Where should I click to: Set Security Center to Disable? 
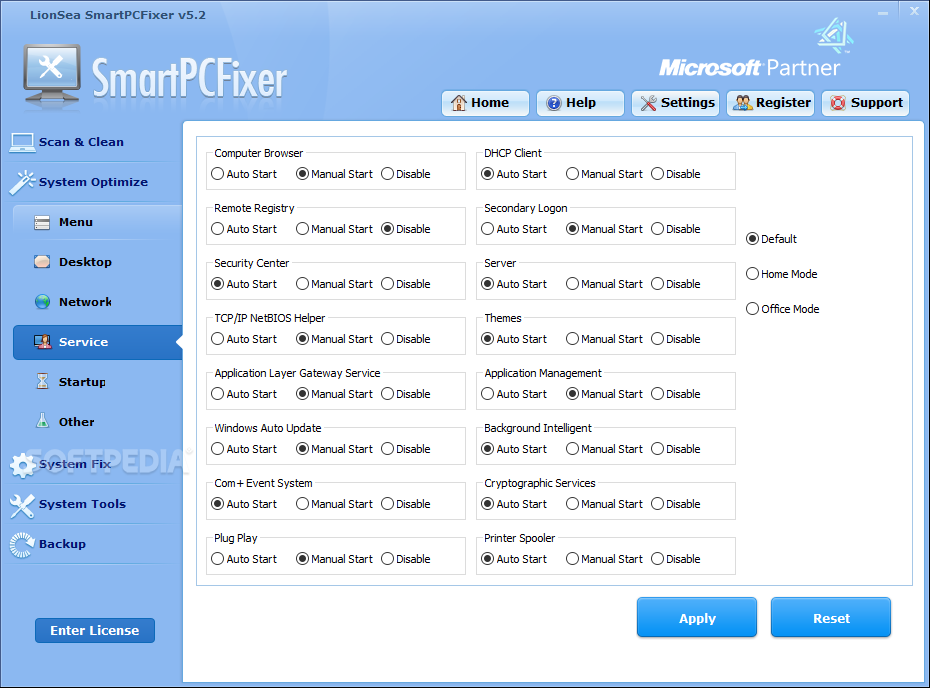click(x=387, y=284)
